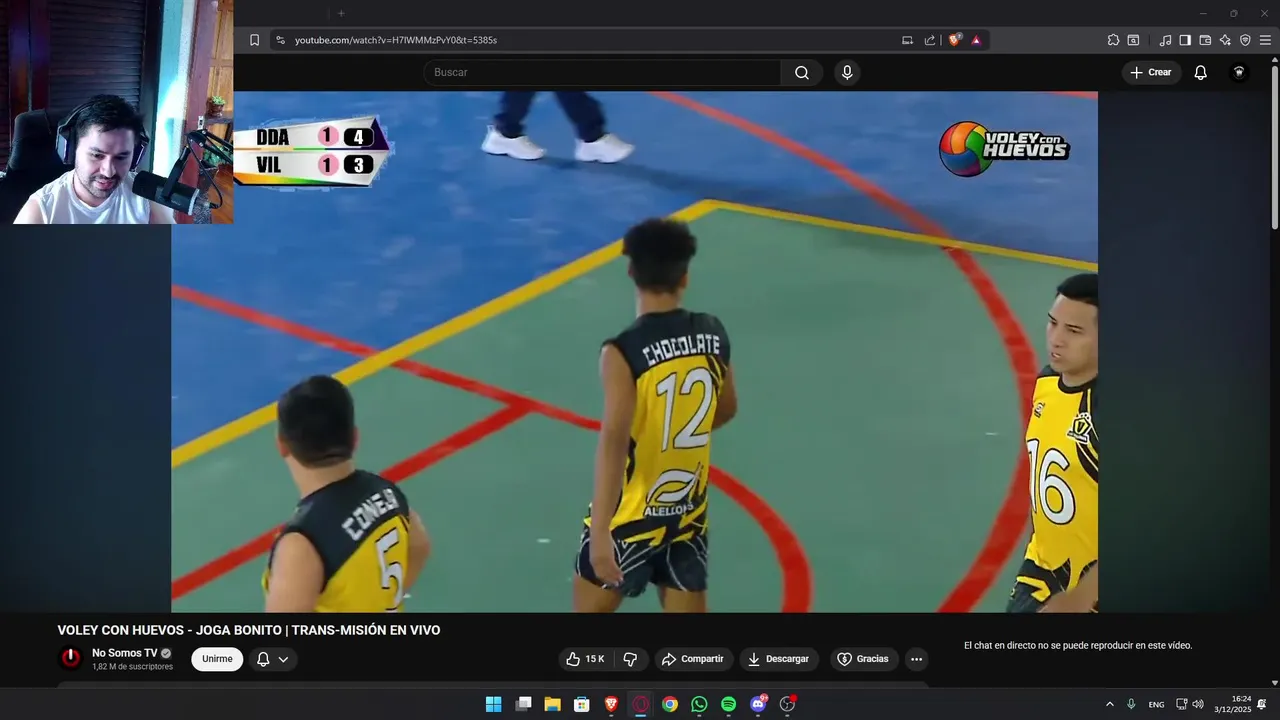This screenshot has width=1280, height=720.
Task: Open the site settings icon before the URL
Action: point(280,40)
